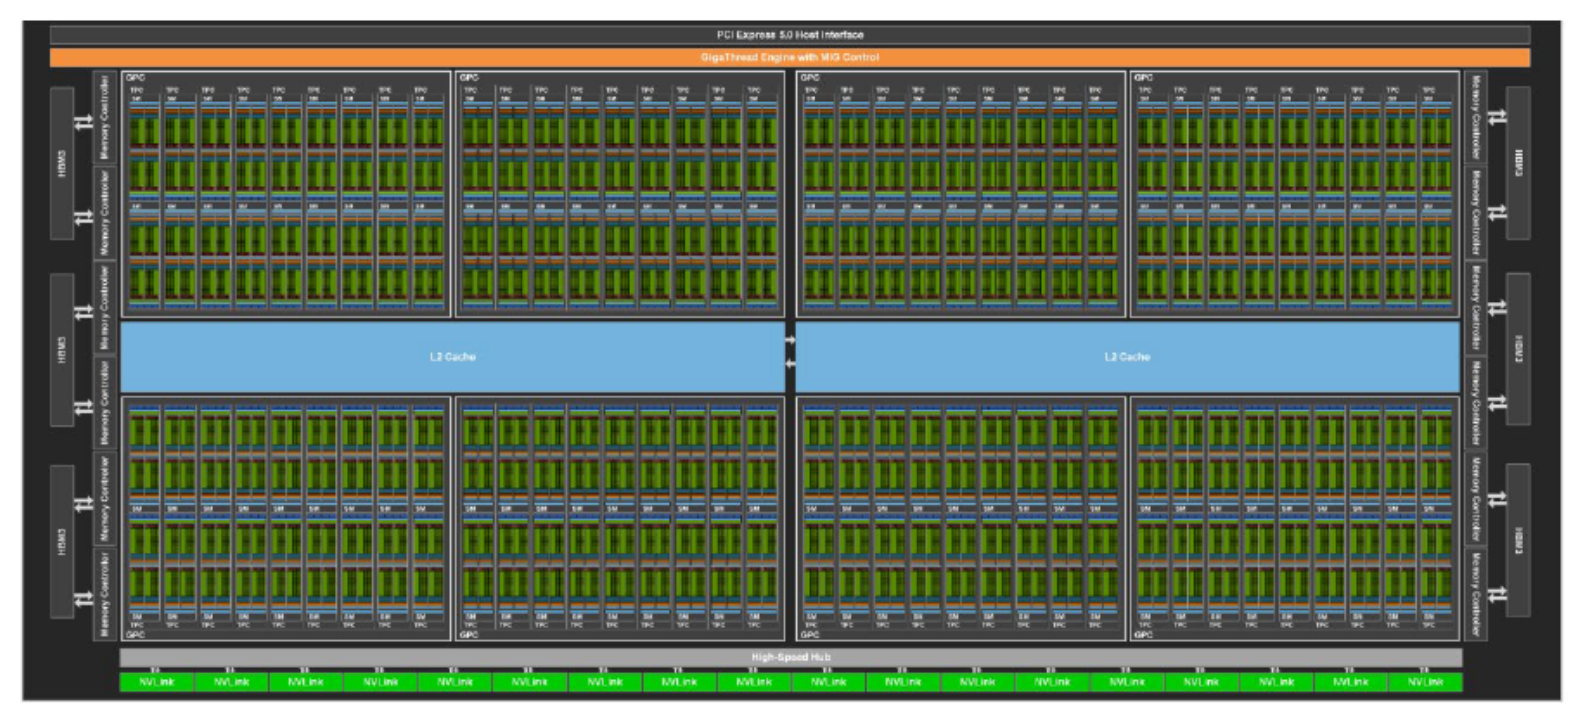Select the topmost Memory Controller on the left

point(104,118)
